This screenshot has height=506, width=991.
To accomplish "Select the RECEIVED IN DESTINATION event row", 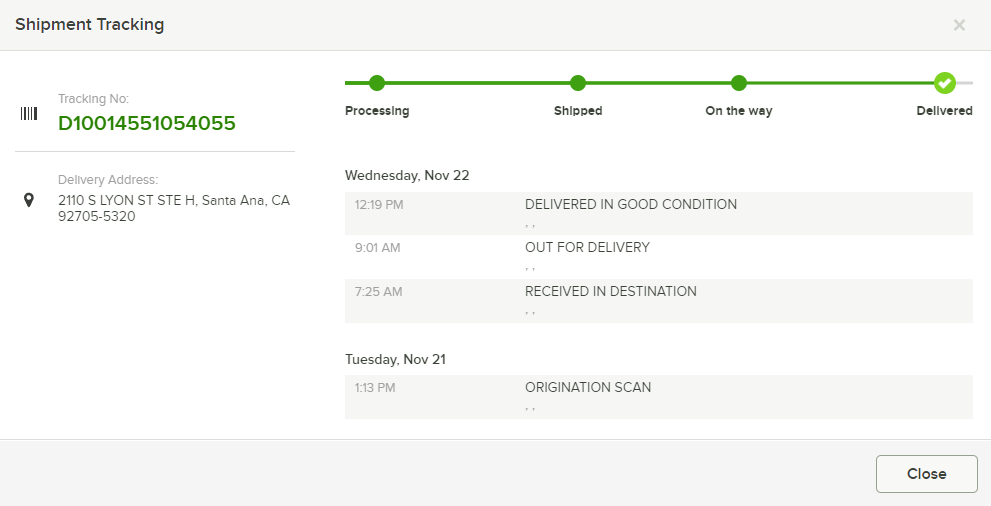I will click(x=659, y=301).
